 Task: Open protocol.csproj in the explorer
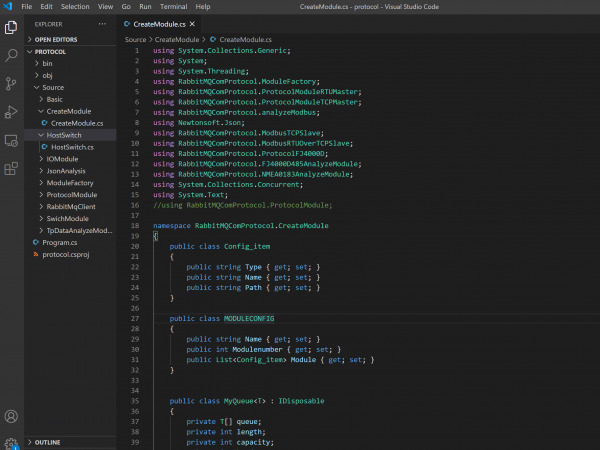pos(65,254)
